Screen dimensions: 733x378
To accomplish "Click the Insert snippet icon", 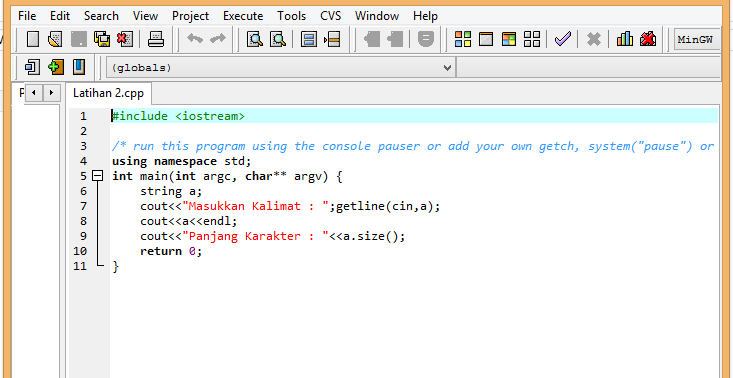I will [x=32, y=67].
